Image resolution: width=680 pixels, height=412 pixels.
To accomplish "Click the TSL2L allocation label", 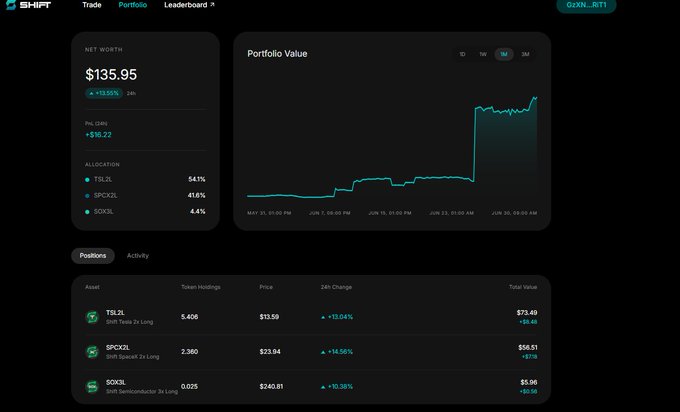I will coord(103,180).
